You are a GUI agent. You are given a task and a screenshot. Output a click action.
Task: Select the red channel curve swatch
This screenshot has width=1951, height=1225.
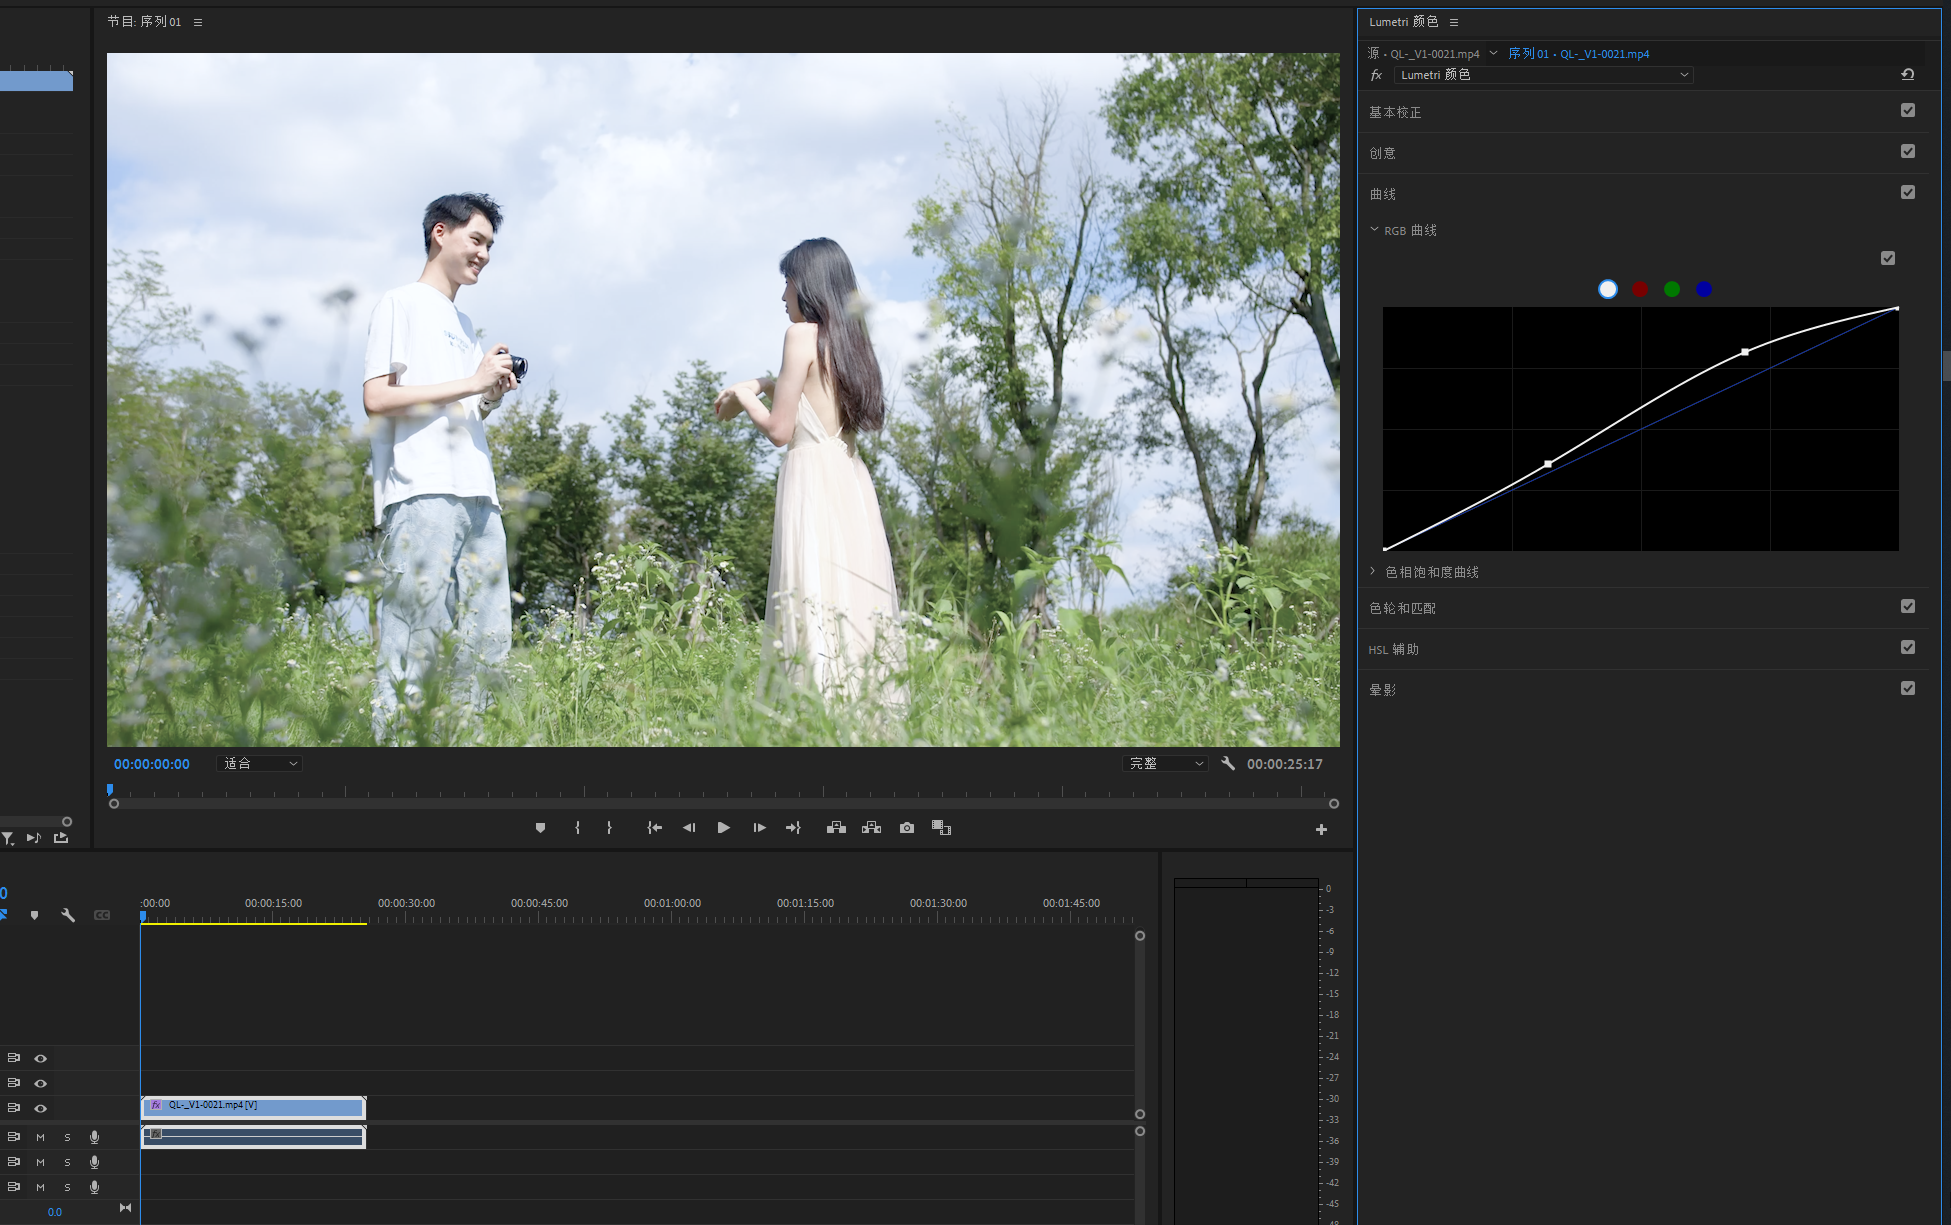pyautogui.click(x=1640, y=289)
